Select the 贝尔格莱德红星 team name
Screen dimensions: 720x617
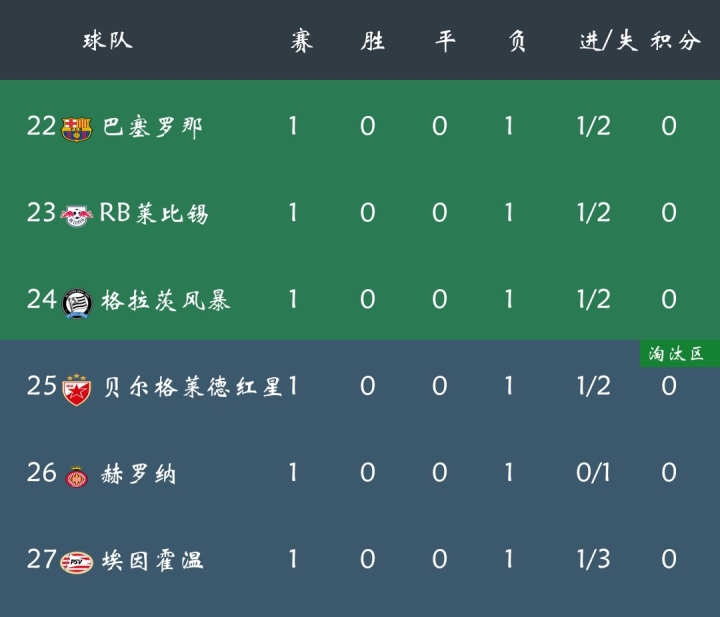193,387
